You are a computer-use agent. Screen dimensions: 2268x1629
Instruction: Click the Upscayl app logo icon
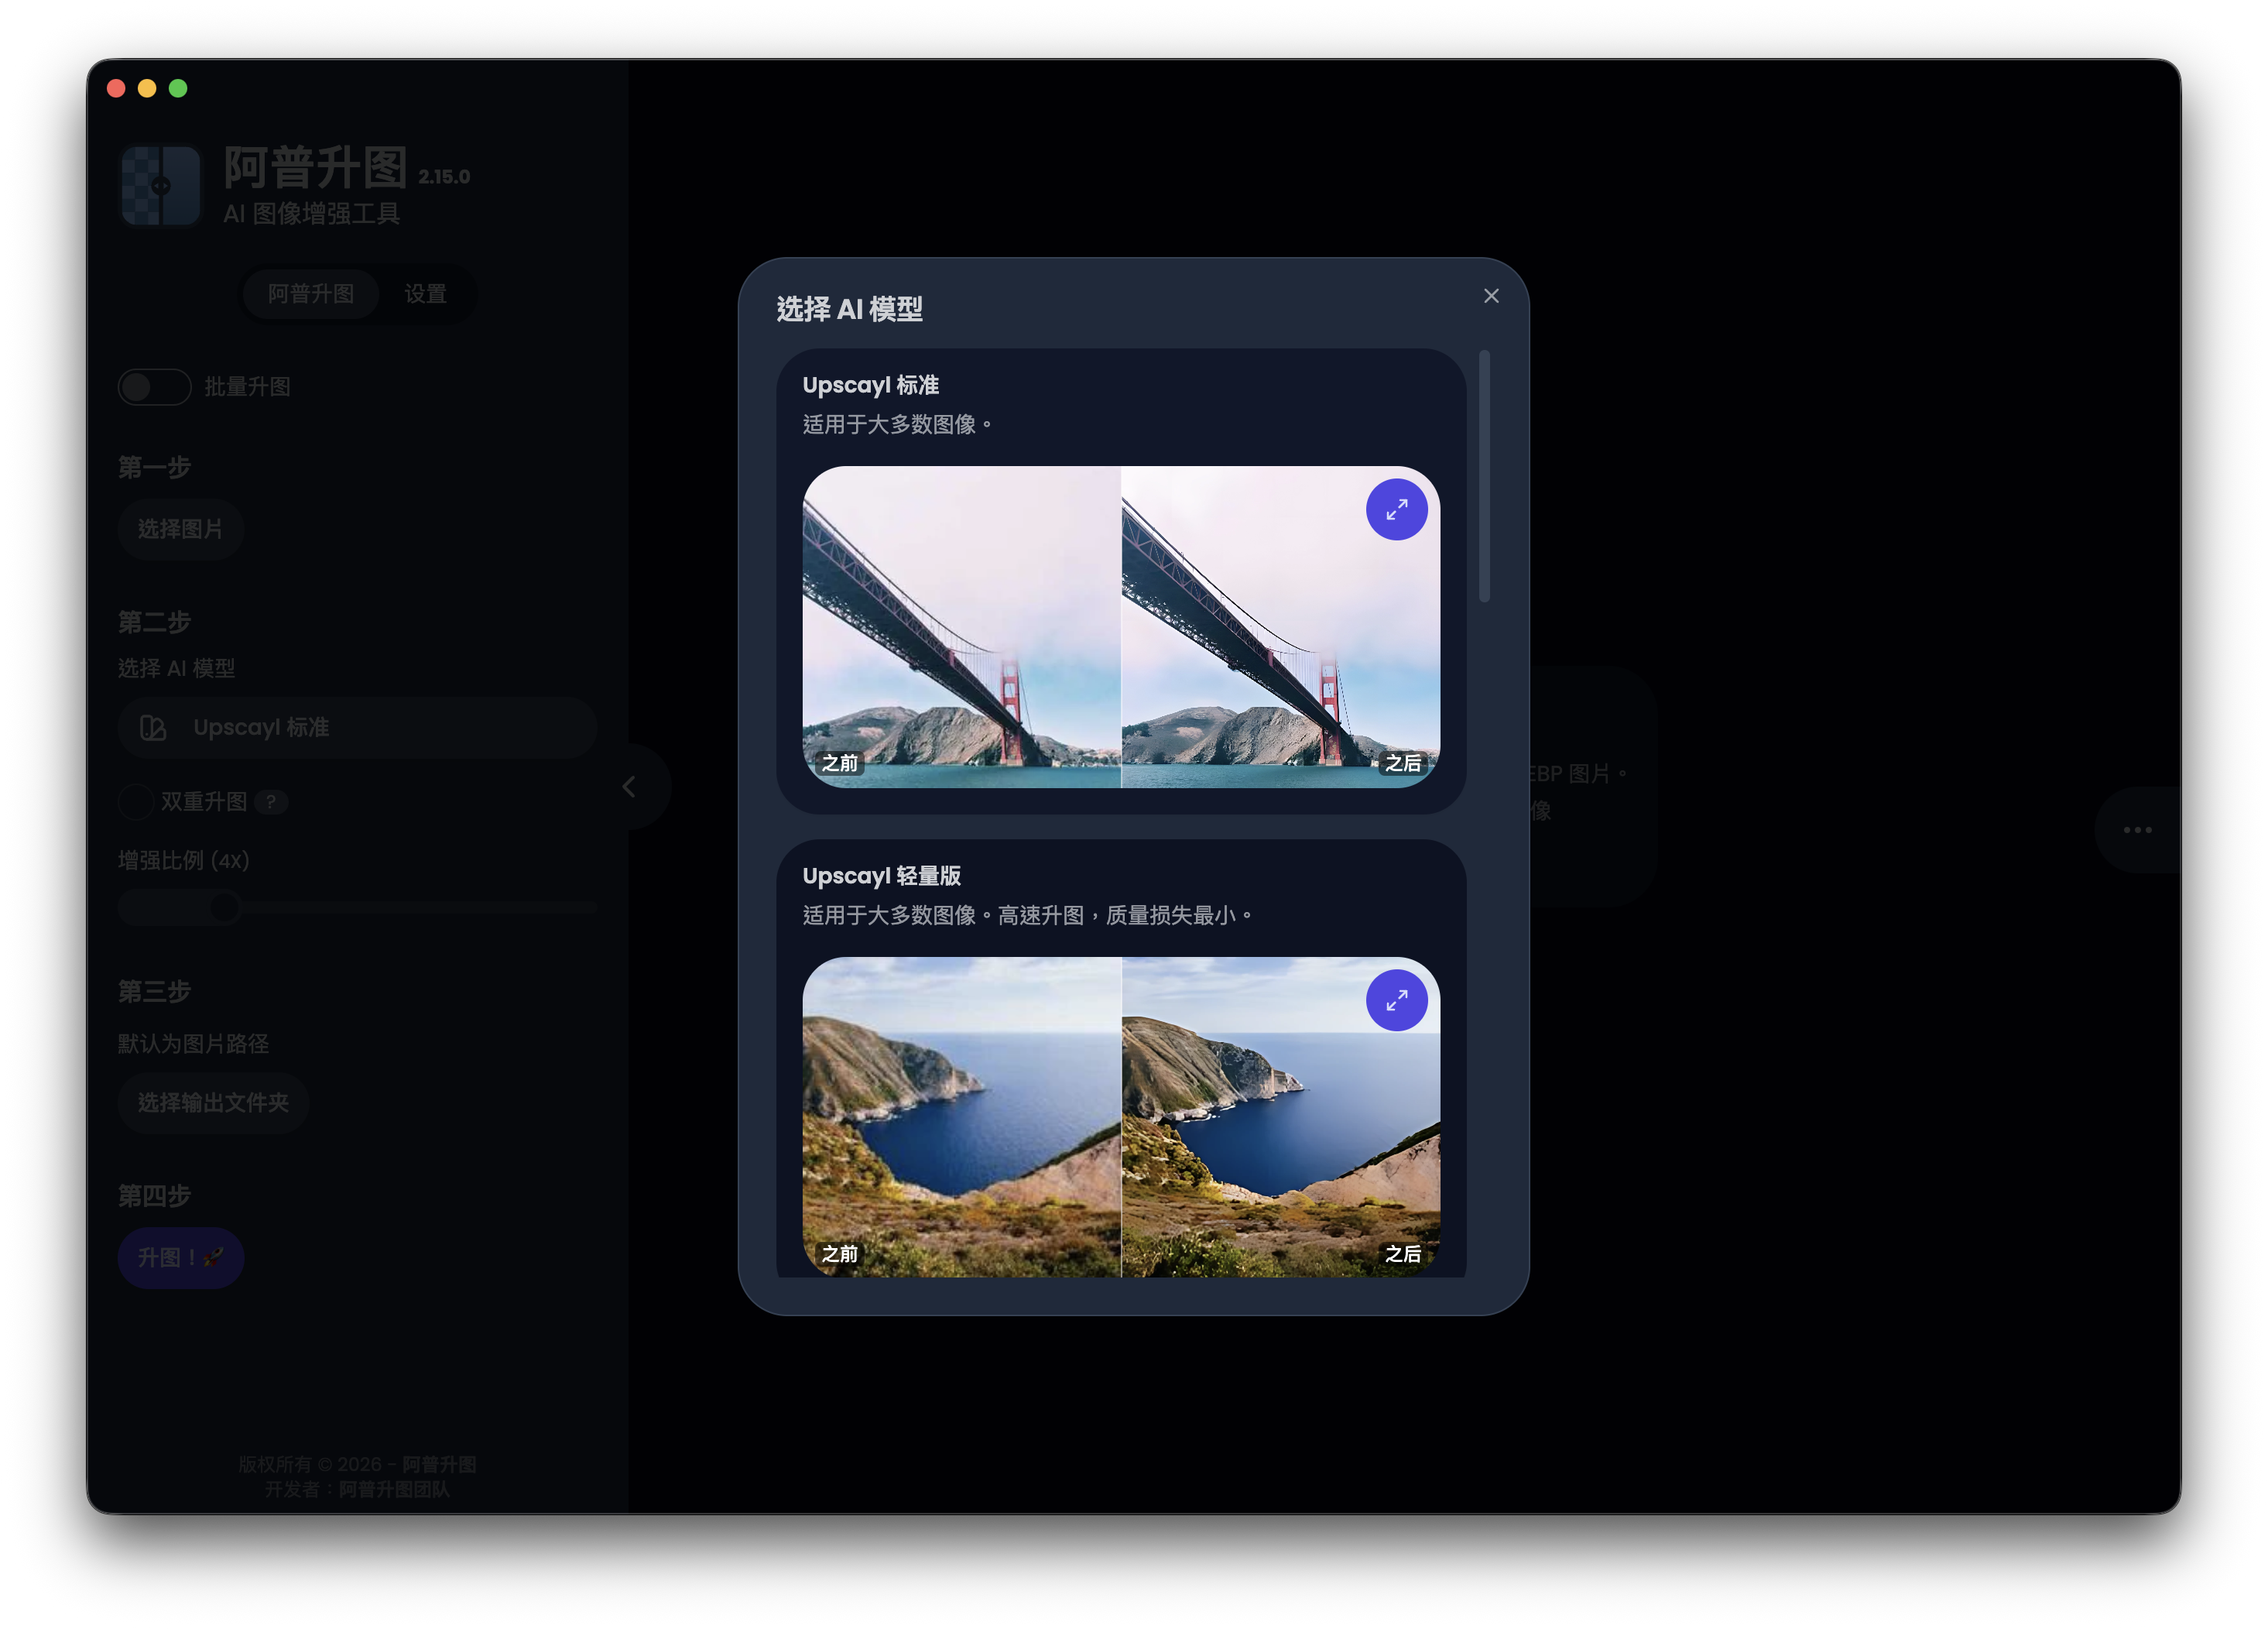click(x=160, y=186)
